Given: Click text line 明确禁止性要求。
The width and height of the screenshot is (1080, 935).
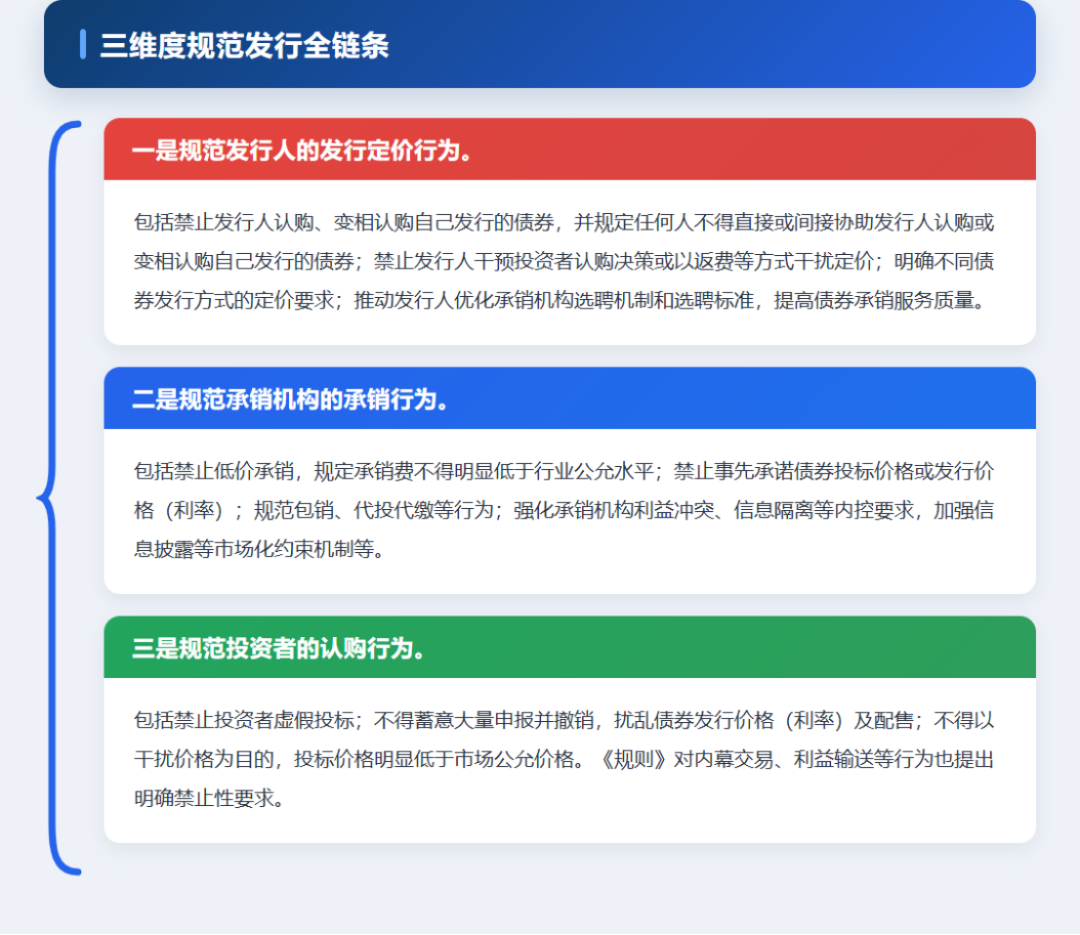Looking at the screenshot, I should (x=209, y=798).
